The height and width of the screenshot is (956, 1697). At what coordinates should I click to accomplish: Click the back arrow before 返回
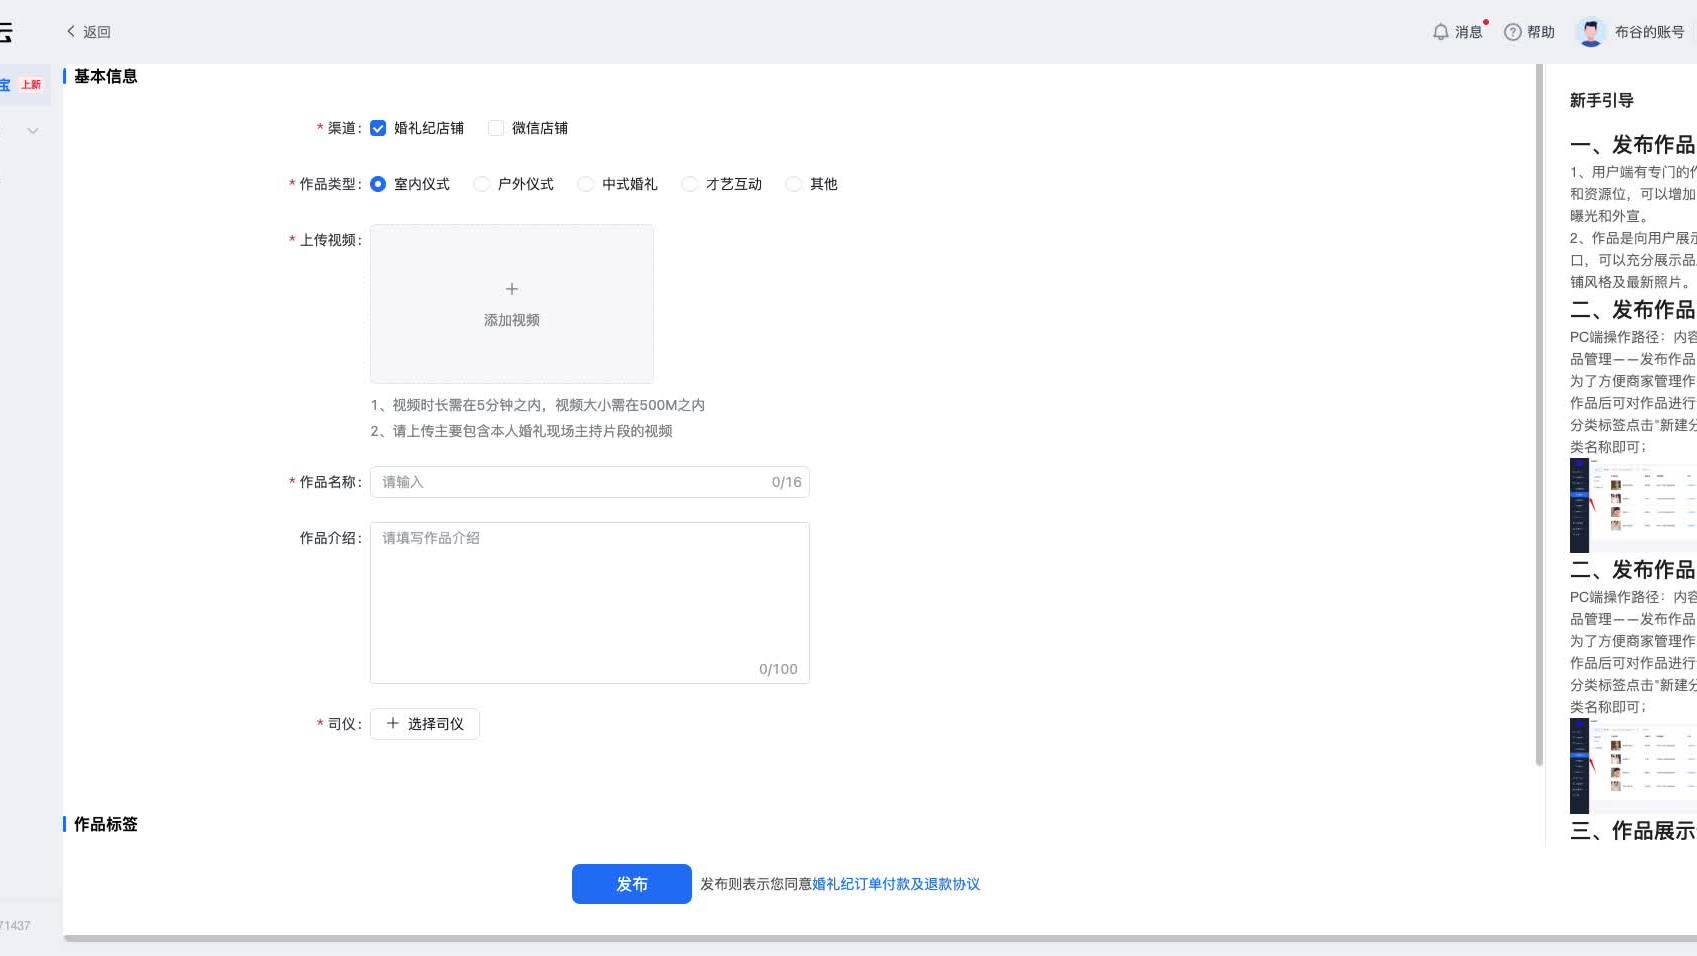click(70, 31)
